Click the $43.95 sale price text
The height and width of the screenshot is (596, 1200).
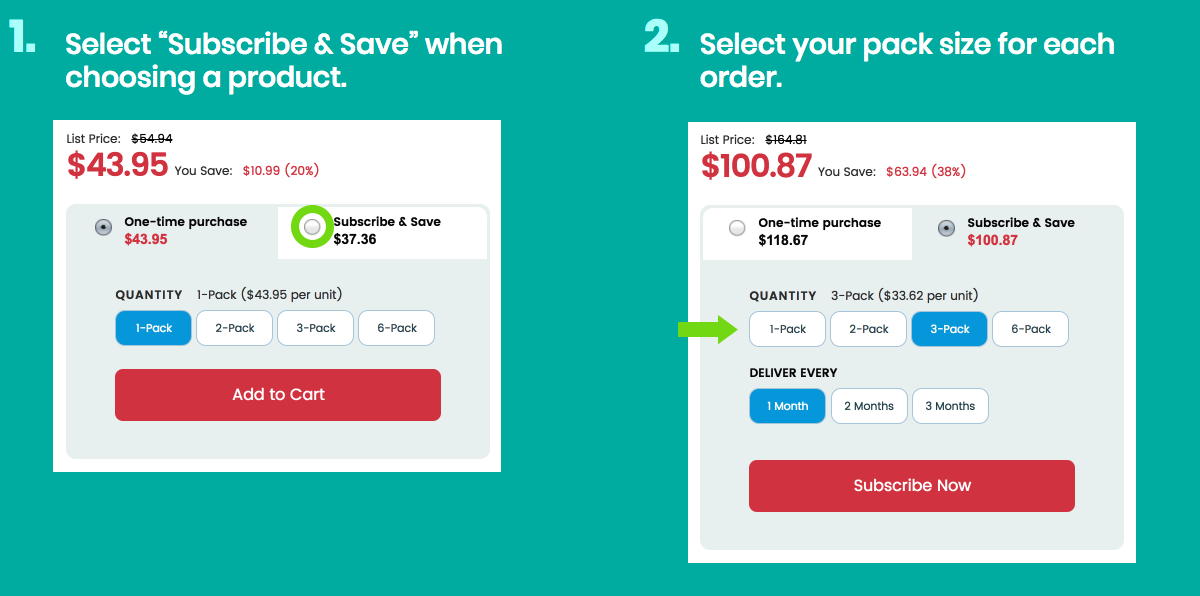tap(118, 165)
